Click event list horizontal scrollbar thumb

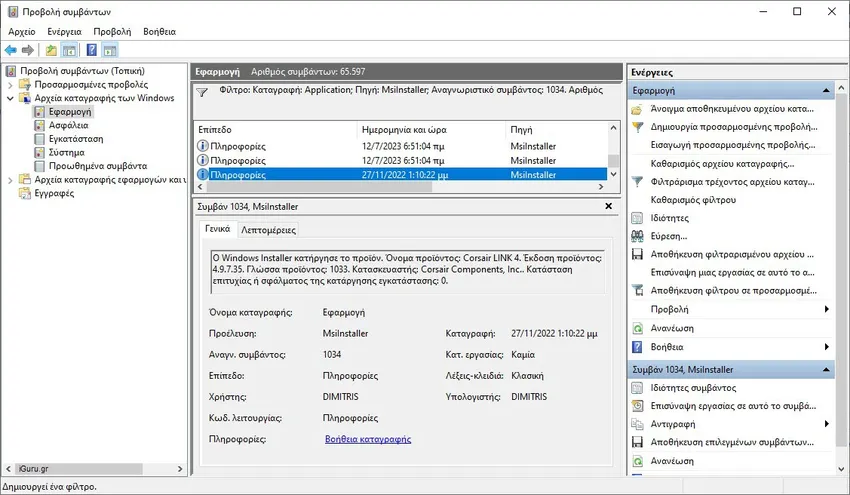click(319, 187)
